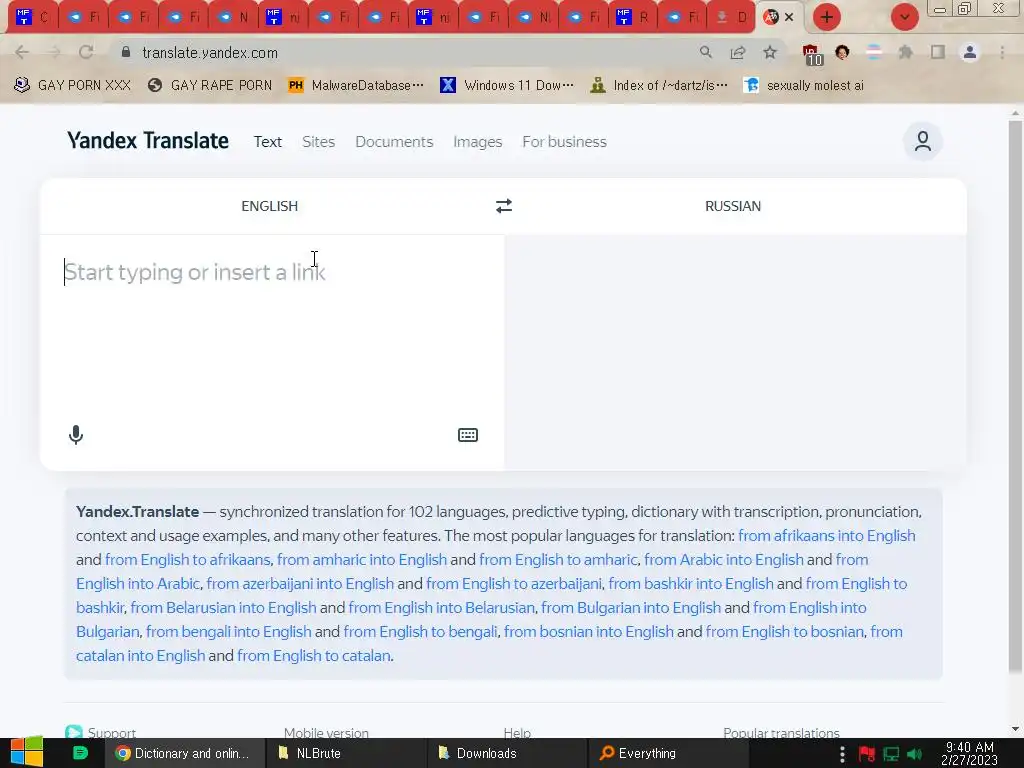Open 'from English into Belarusian' link
This screenshot has width=1024, height=768.
441,608
